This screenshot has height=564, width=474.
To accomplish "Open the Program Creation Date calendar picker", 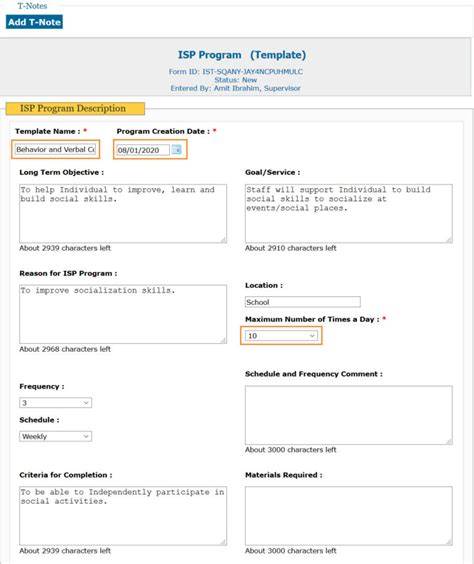I will (x=177, y=149).
